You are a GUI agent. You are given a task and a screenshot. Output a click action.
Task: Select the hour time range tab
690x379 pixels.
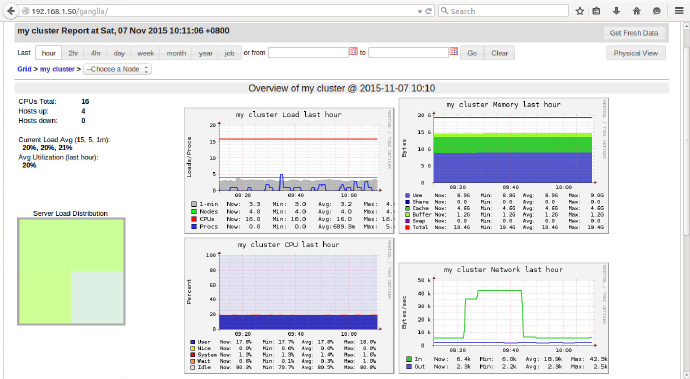(48, 53)
